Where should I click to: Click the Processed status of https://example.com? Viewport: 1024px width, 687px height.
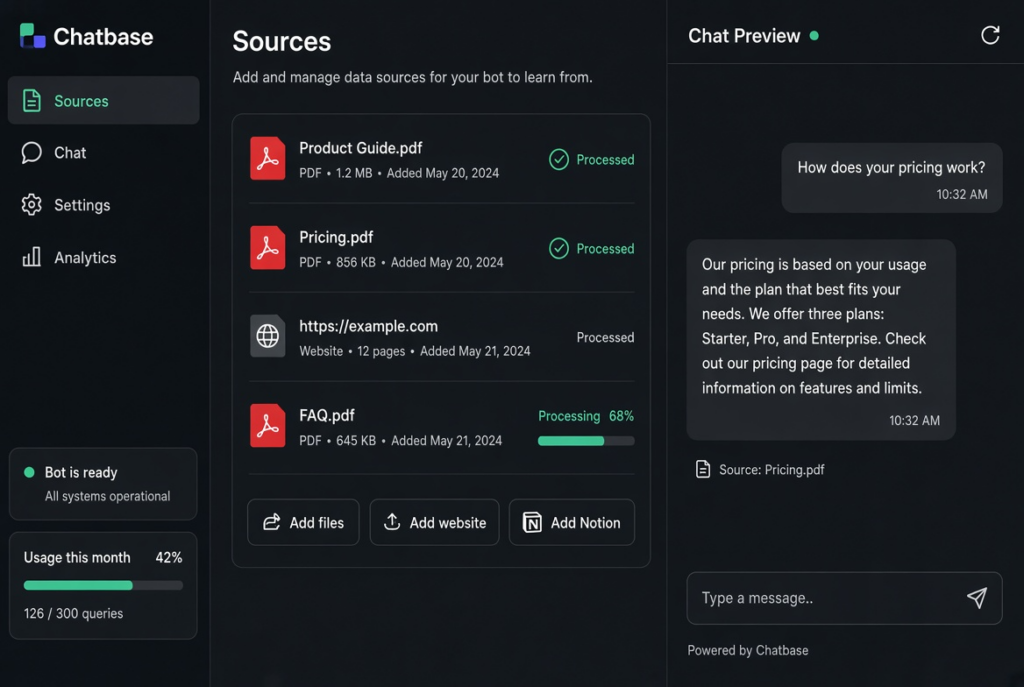605,337
